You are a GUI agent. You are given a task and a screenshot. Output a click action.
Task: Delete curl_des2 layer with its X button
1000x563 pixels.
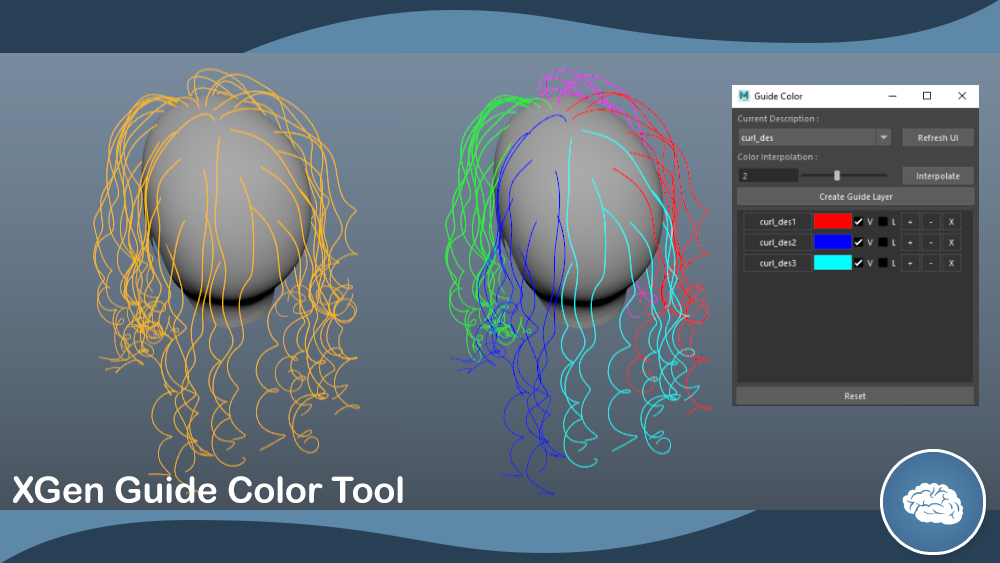click(x=952, y=242)
